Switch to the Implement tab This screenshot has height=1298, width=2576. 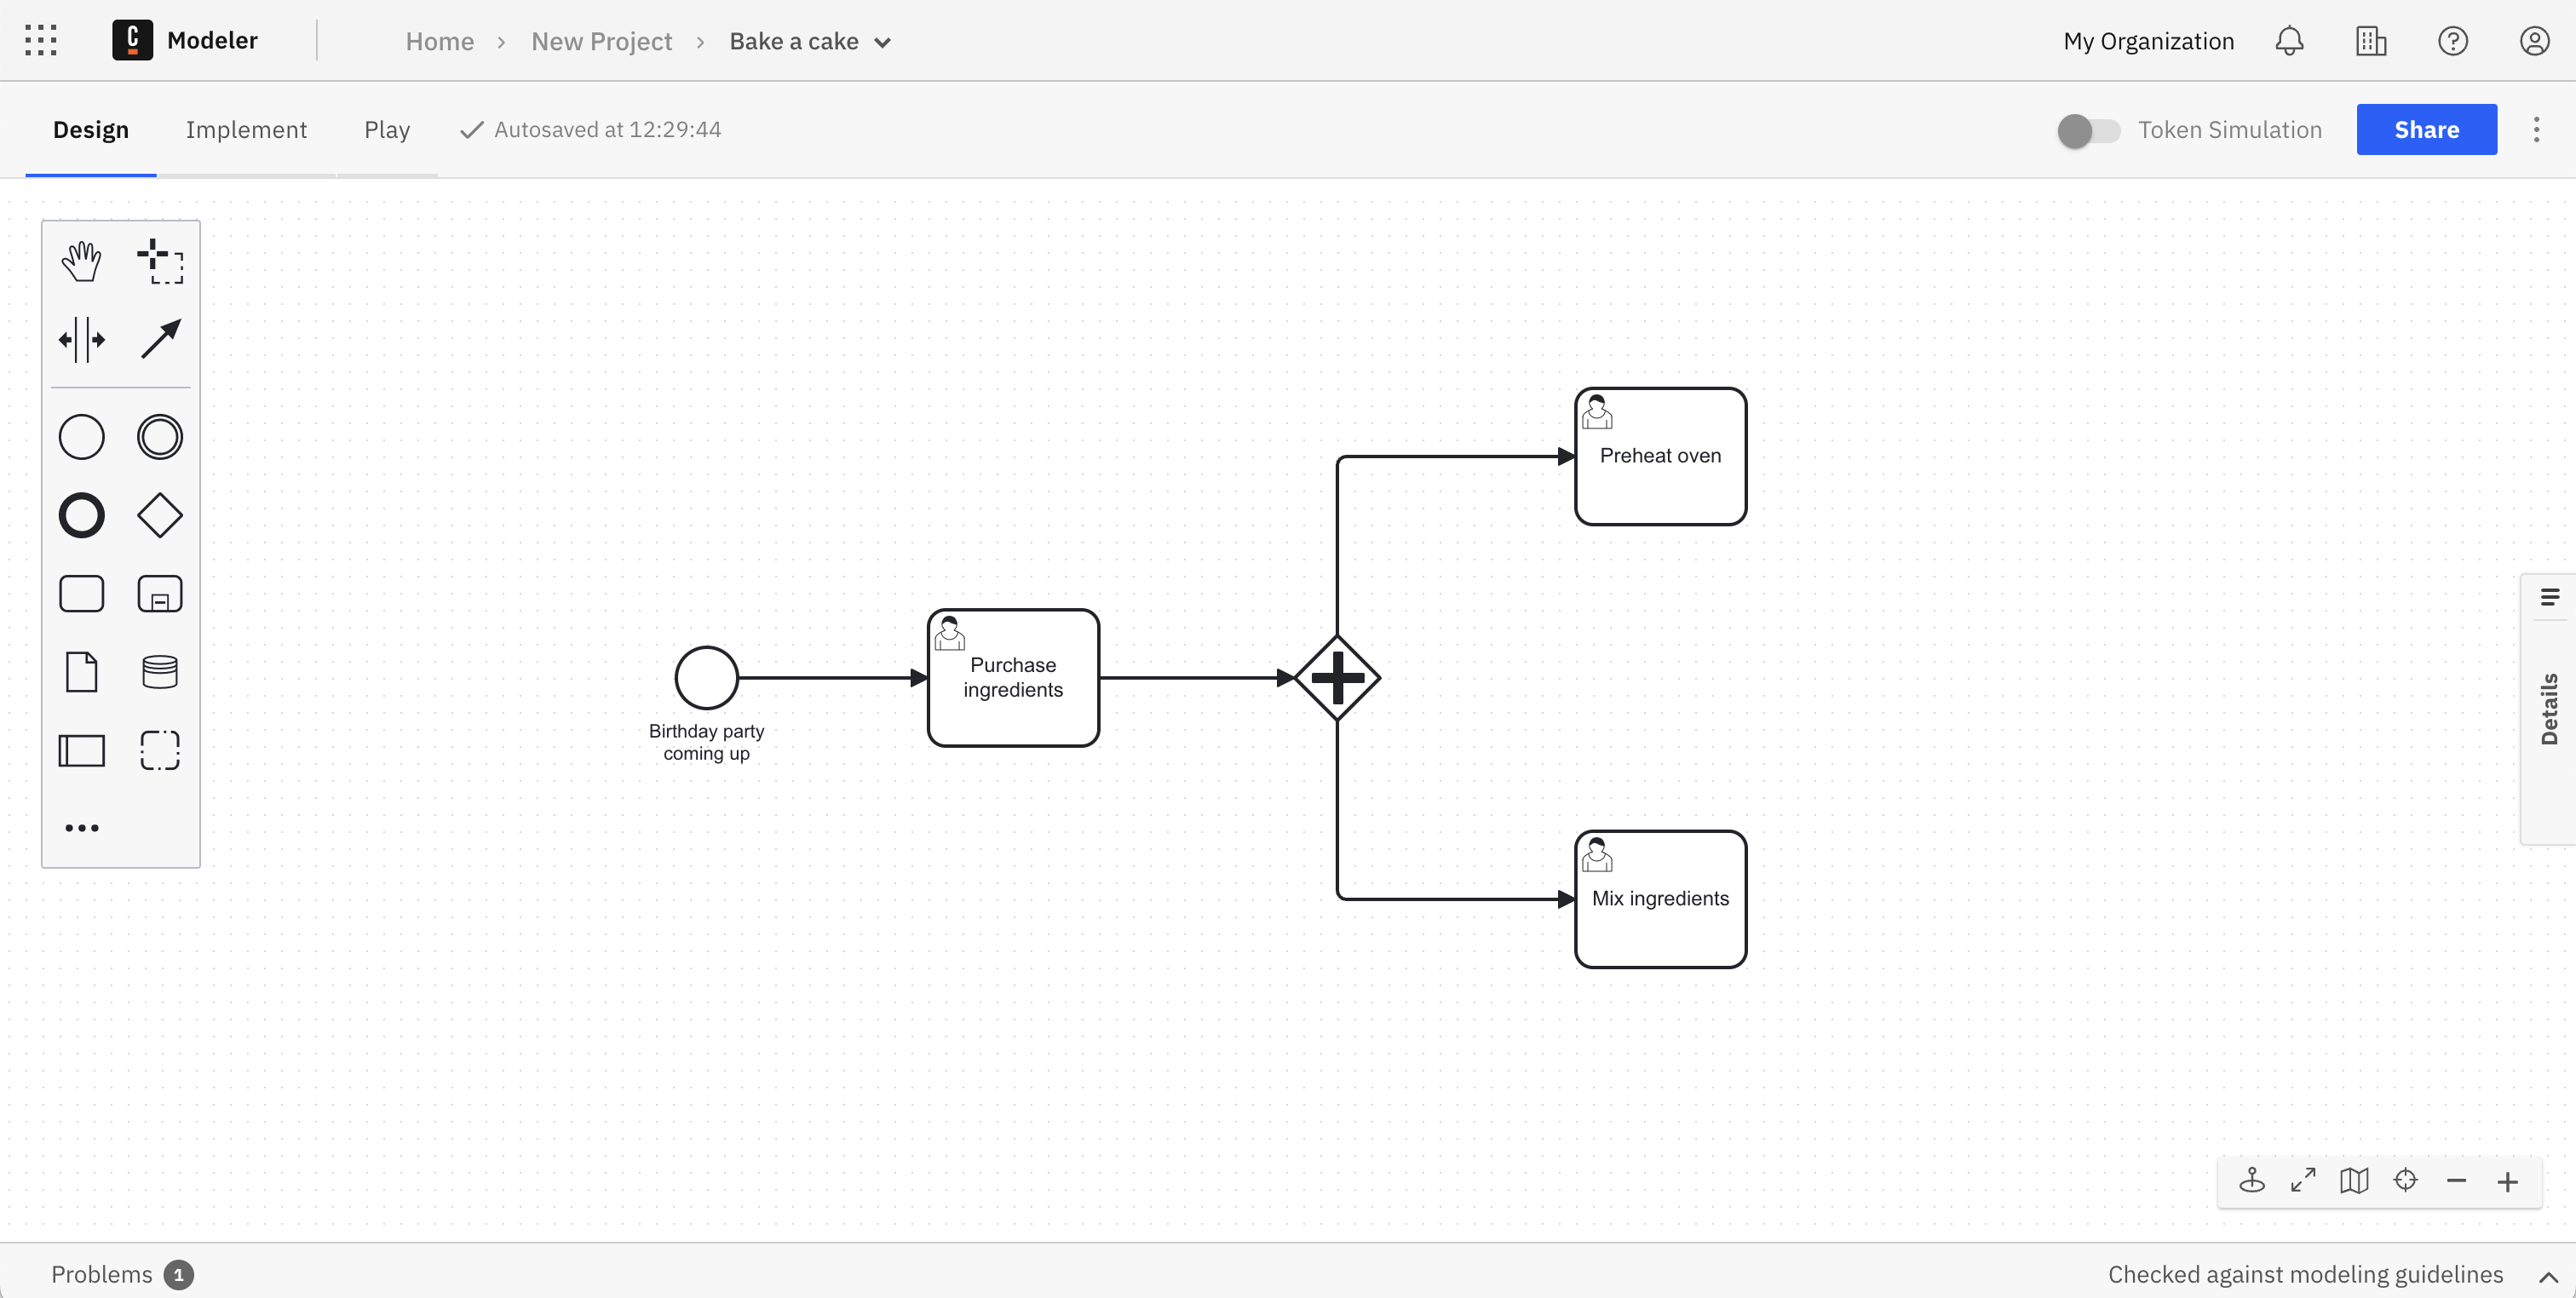pos(246,129)
